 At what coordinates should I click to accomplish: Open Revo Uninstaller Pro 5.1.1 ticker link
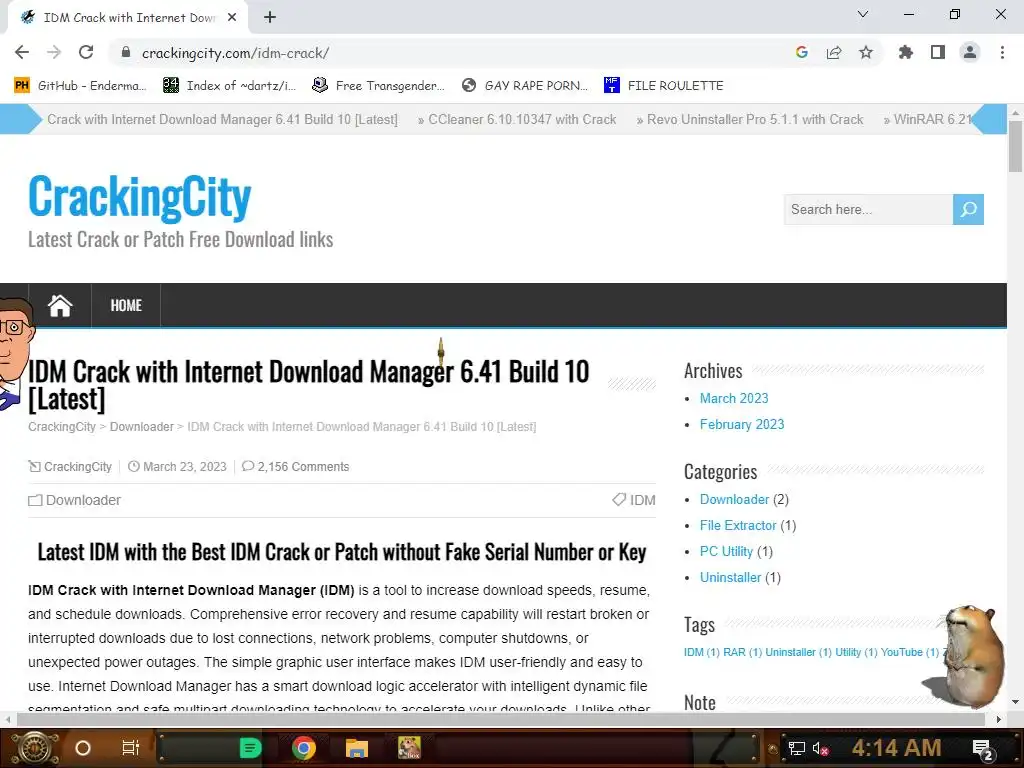coord(755,120)
